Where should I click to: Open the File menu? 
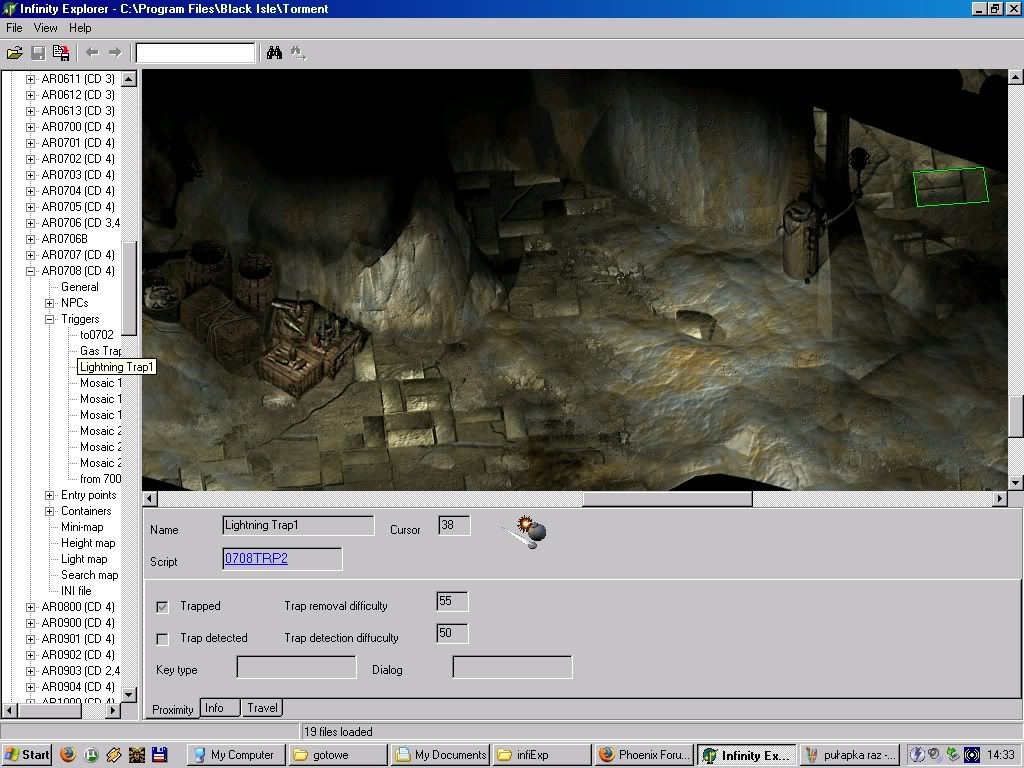pos(14,28)
